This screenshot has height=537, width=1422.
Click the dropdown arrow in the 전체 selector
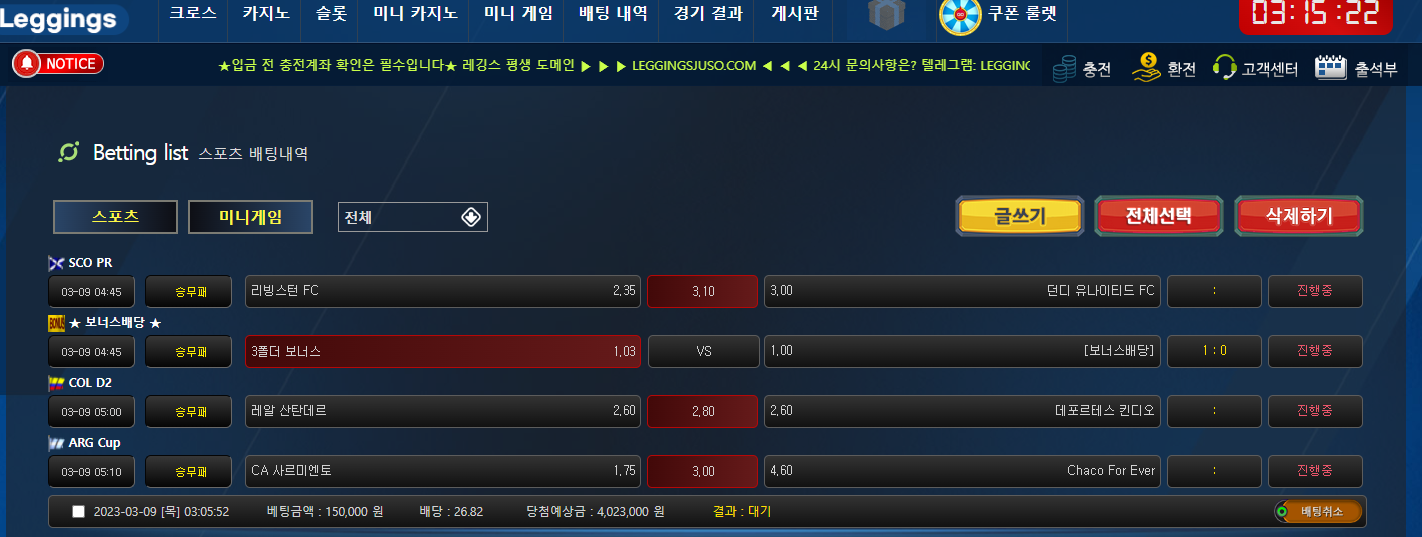pos(471,217)
